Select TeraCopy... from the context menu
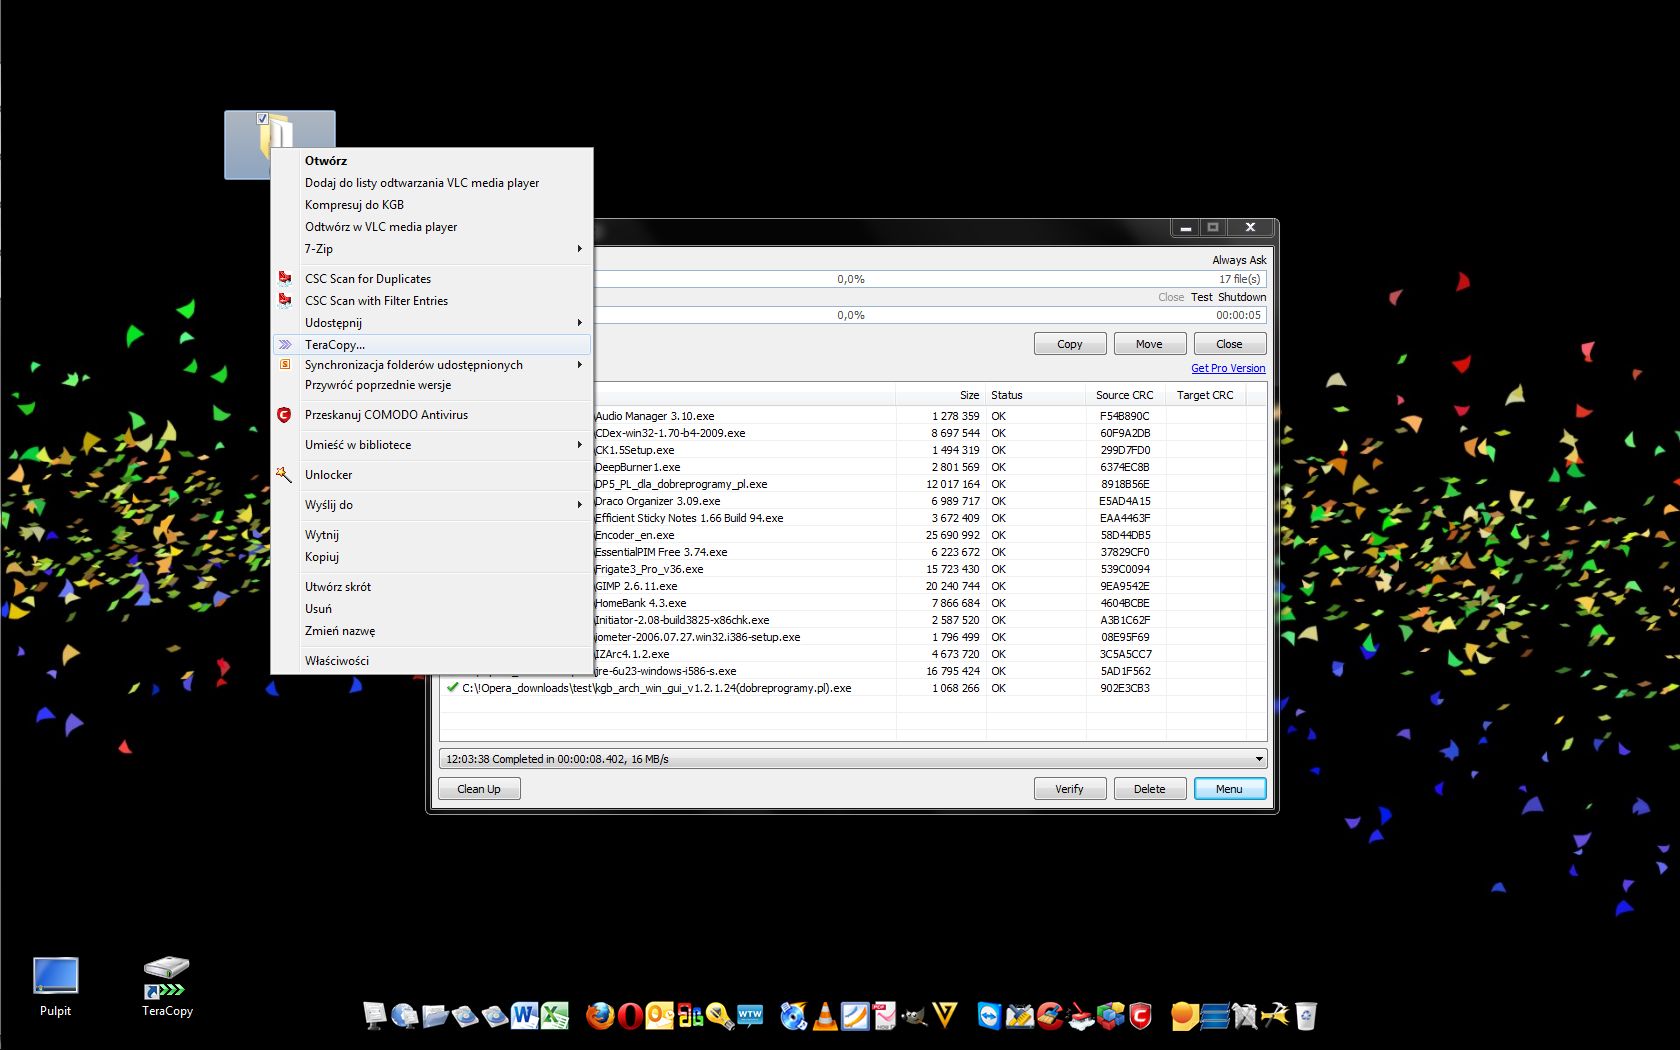 [432, 344]
